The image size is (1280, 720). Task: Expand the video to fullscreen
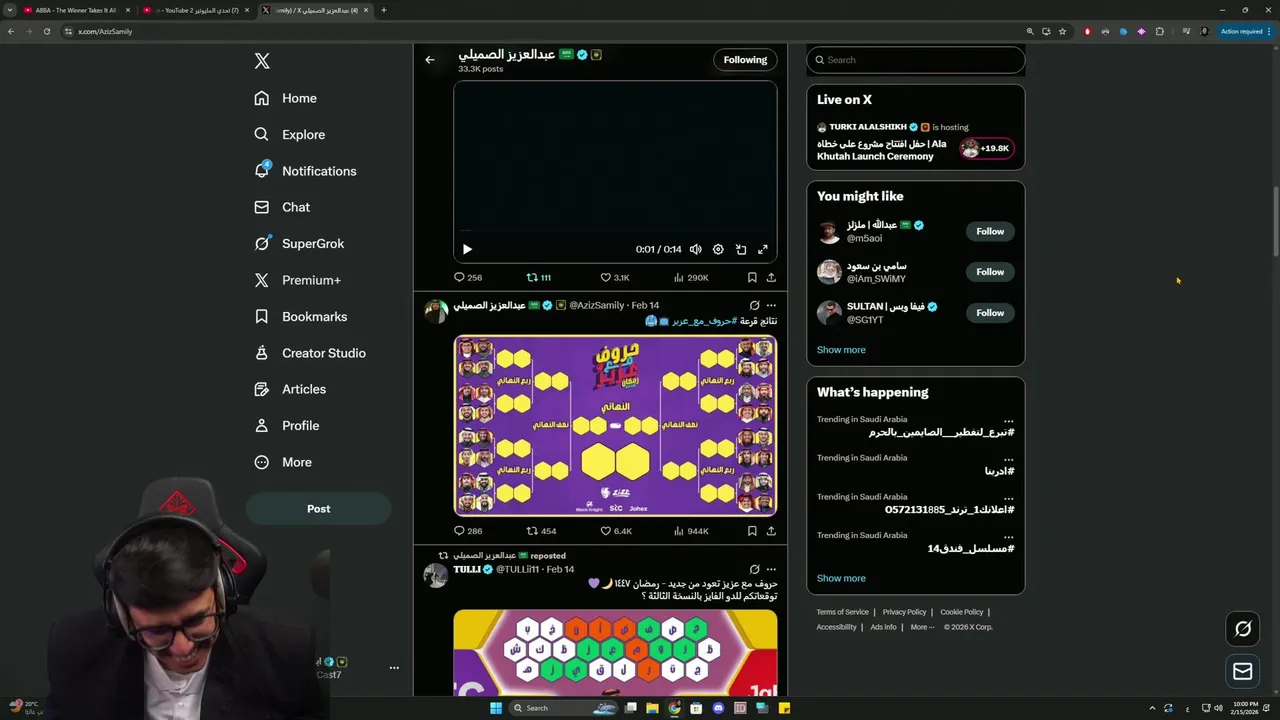(763, 249)
